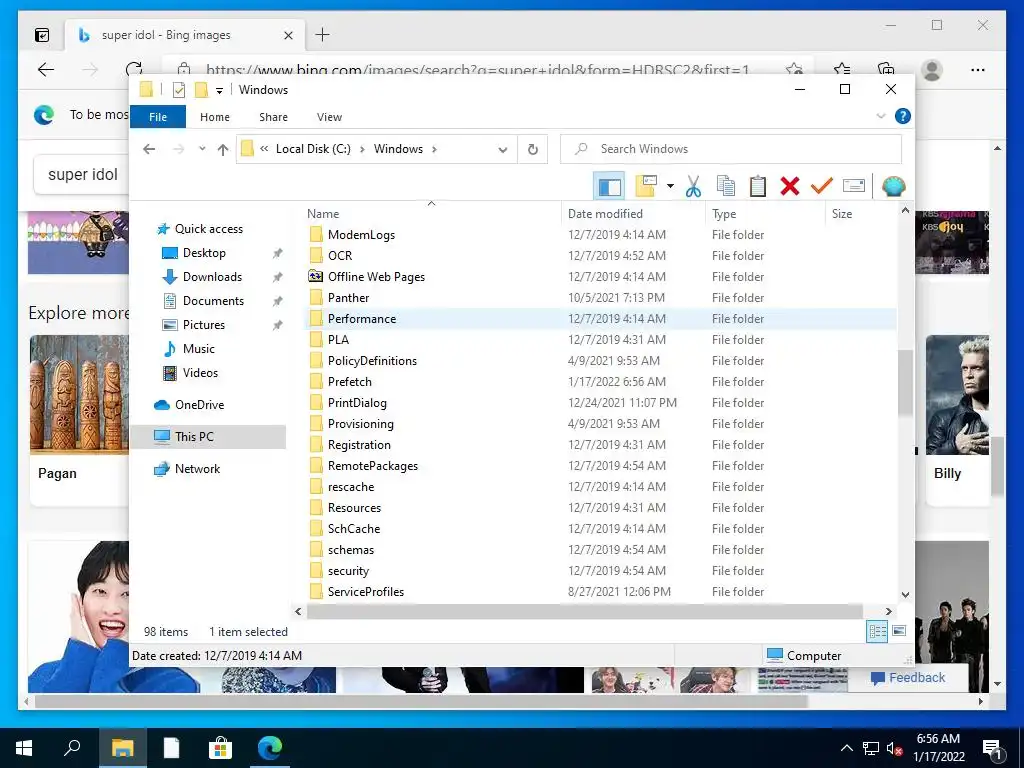Select OneDrive in navigation pane
Screen dimensions: 1024x768
pos(199,405)
